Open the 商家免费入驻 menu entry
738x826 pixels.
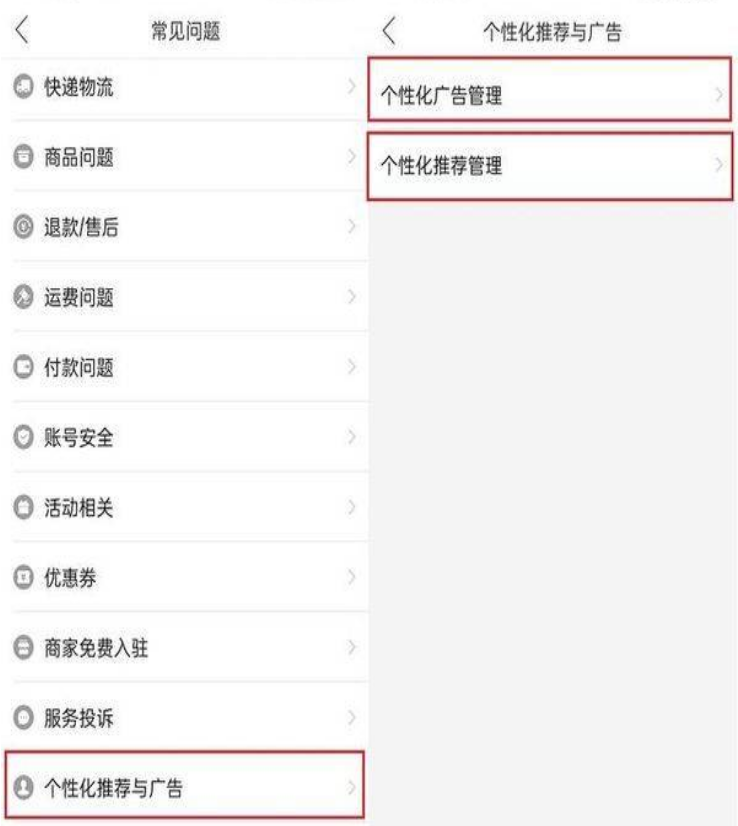tap(184, 647)
